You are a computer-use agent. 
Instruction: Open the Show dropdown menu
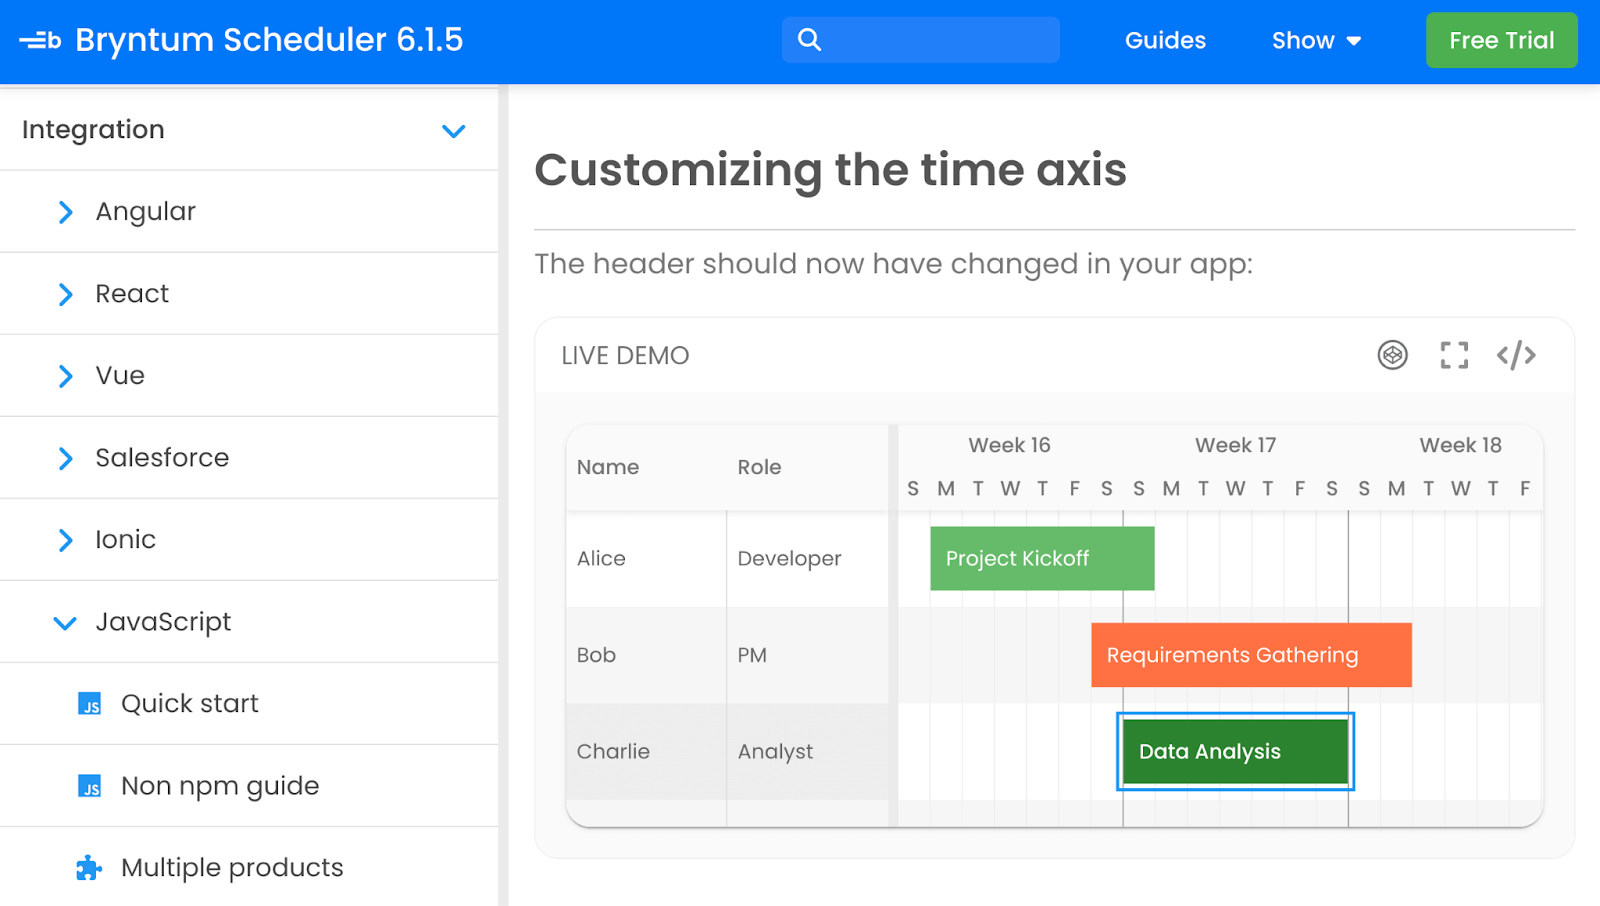point(1316,41)
